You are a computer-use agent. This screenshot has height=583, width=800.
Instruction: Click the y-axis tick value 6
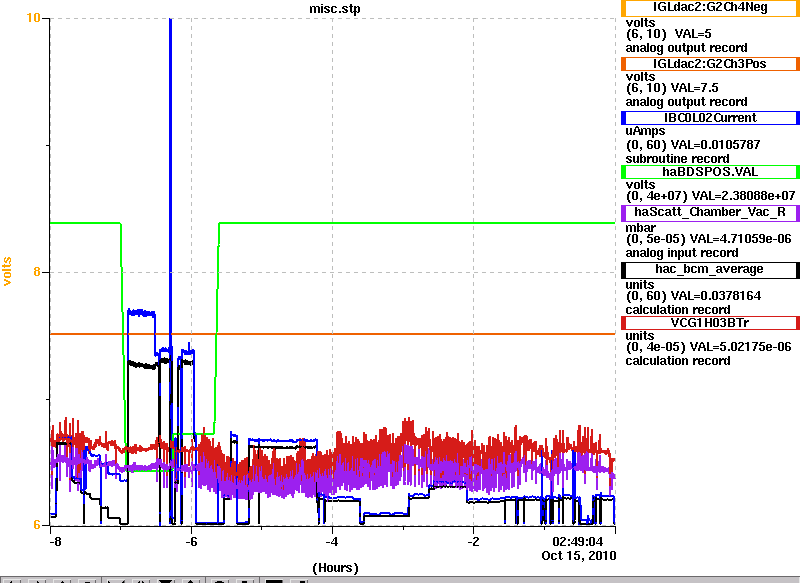pyautogui.click(x=37, y=524)
